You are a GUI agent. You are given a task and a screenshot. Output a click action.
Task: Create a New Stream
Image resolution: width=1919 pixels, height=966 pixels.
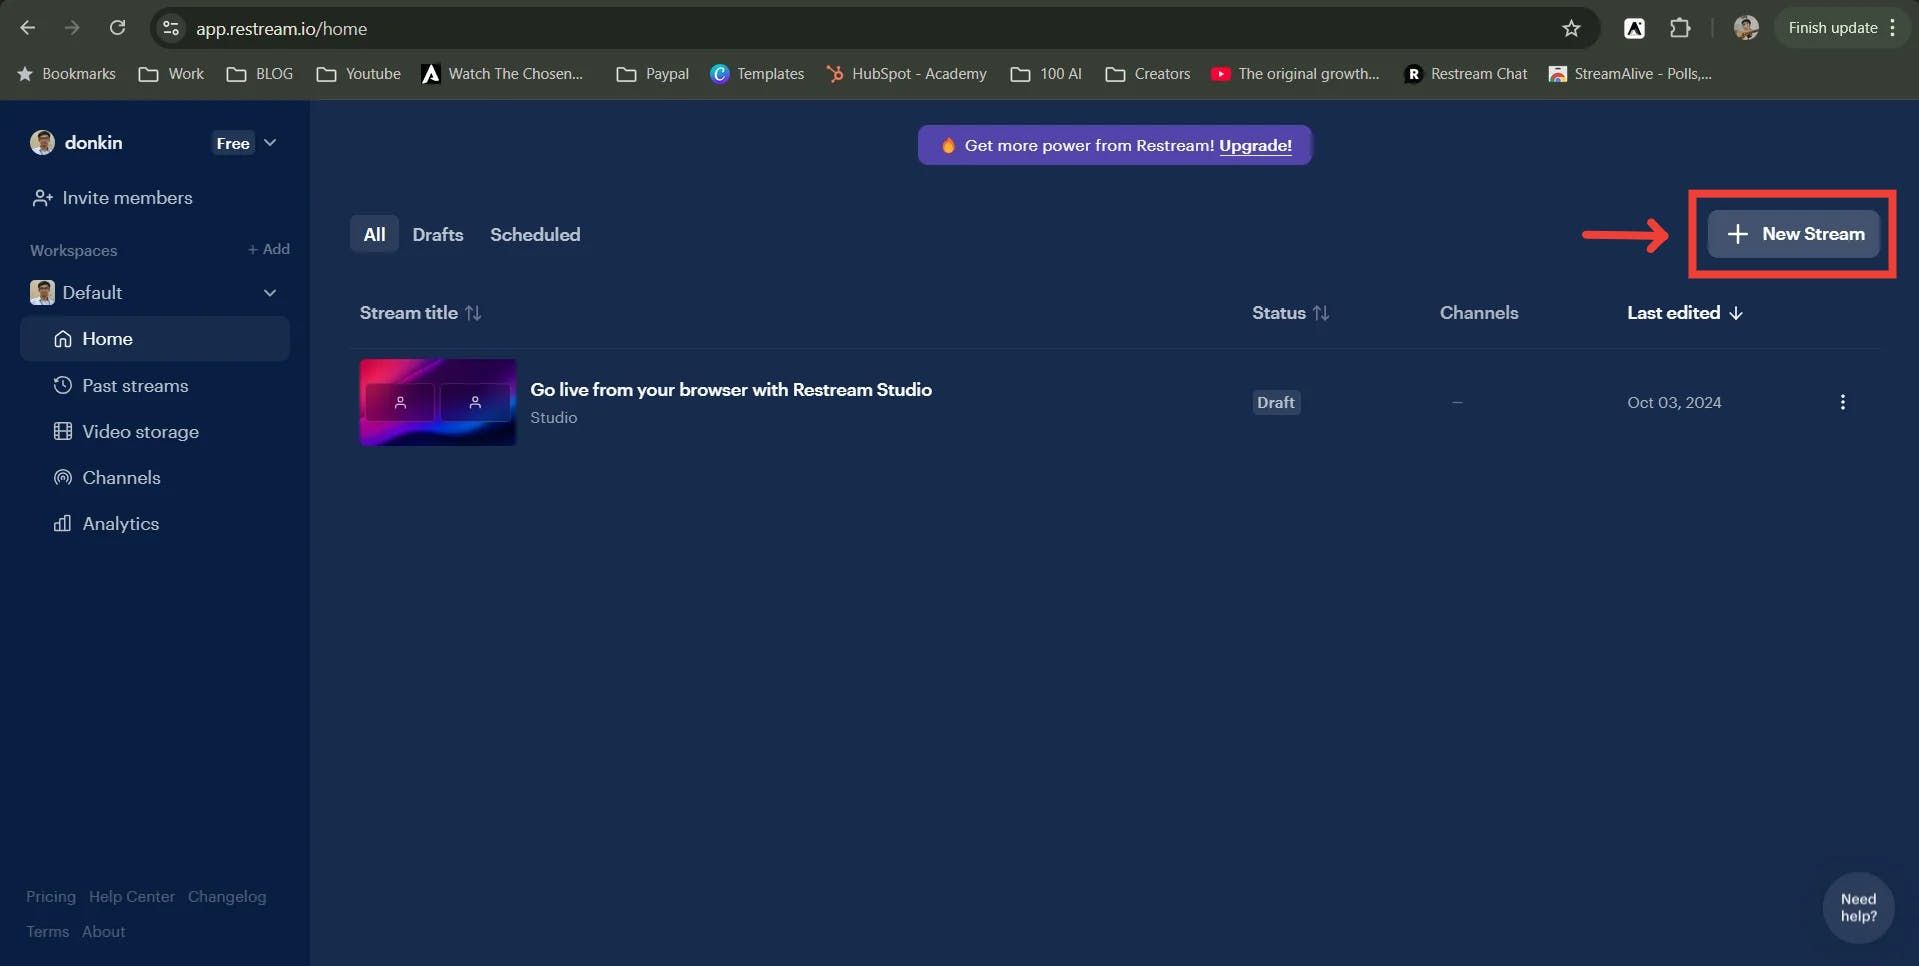coord(1794,234)
